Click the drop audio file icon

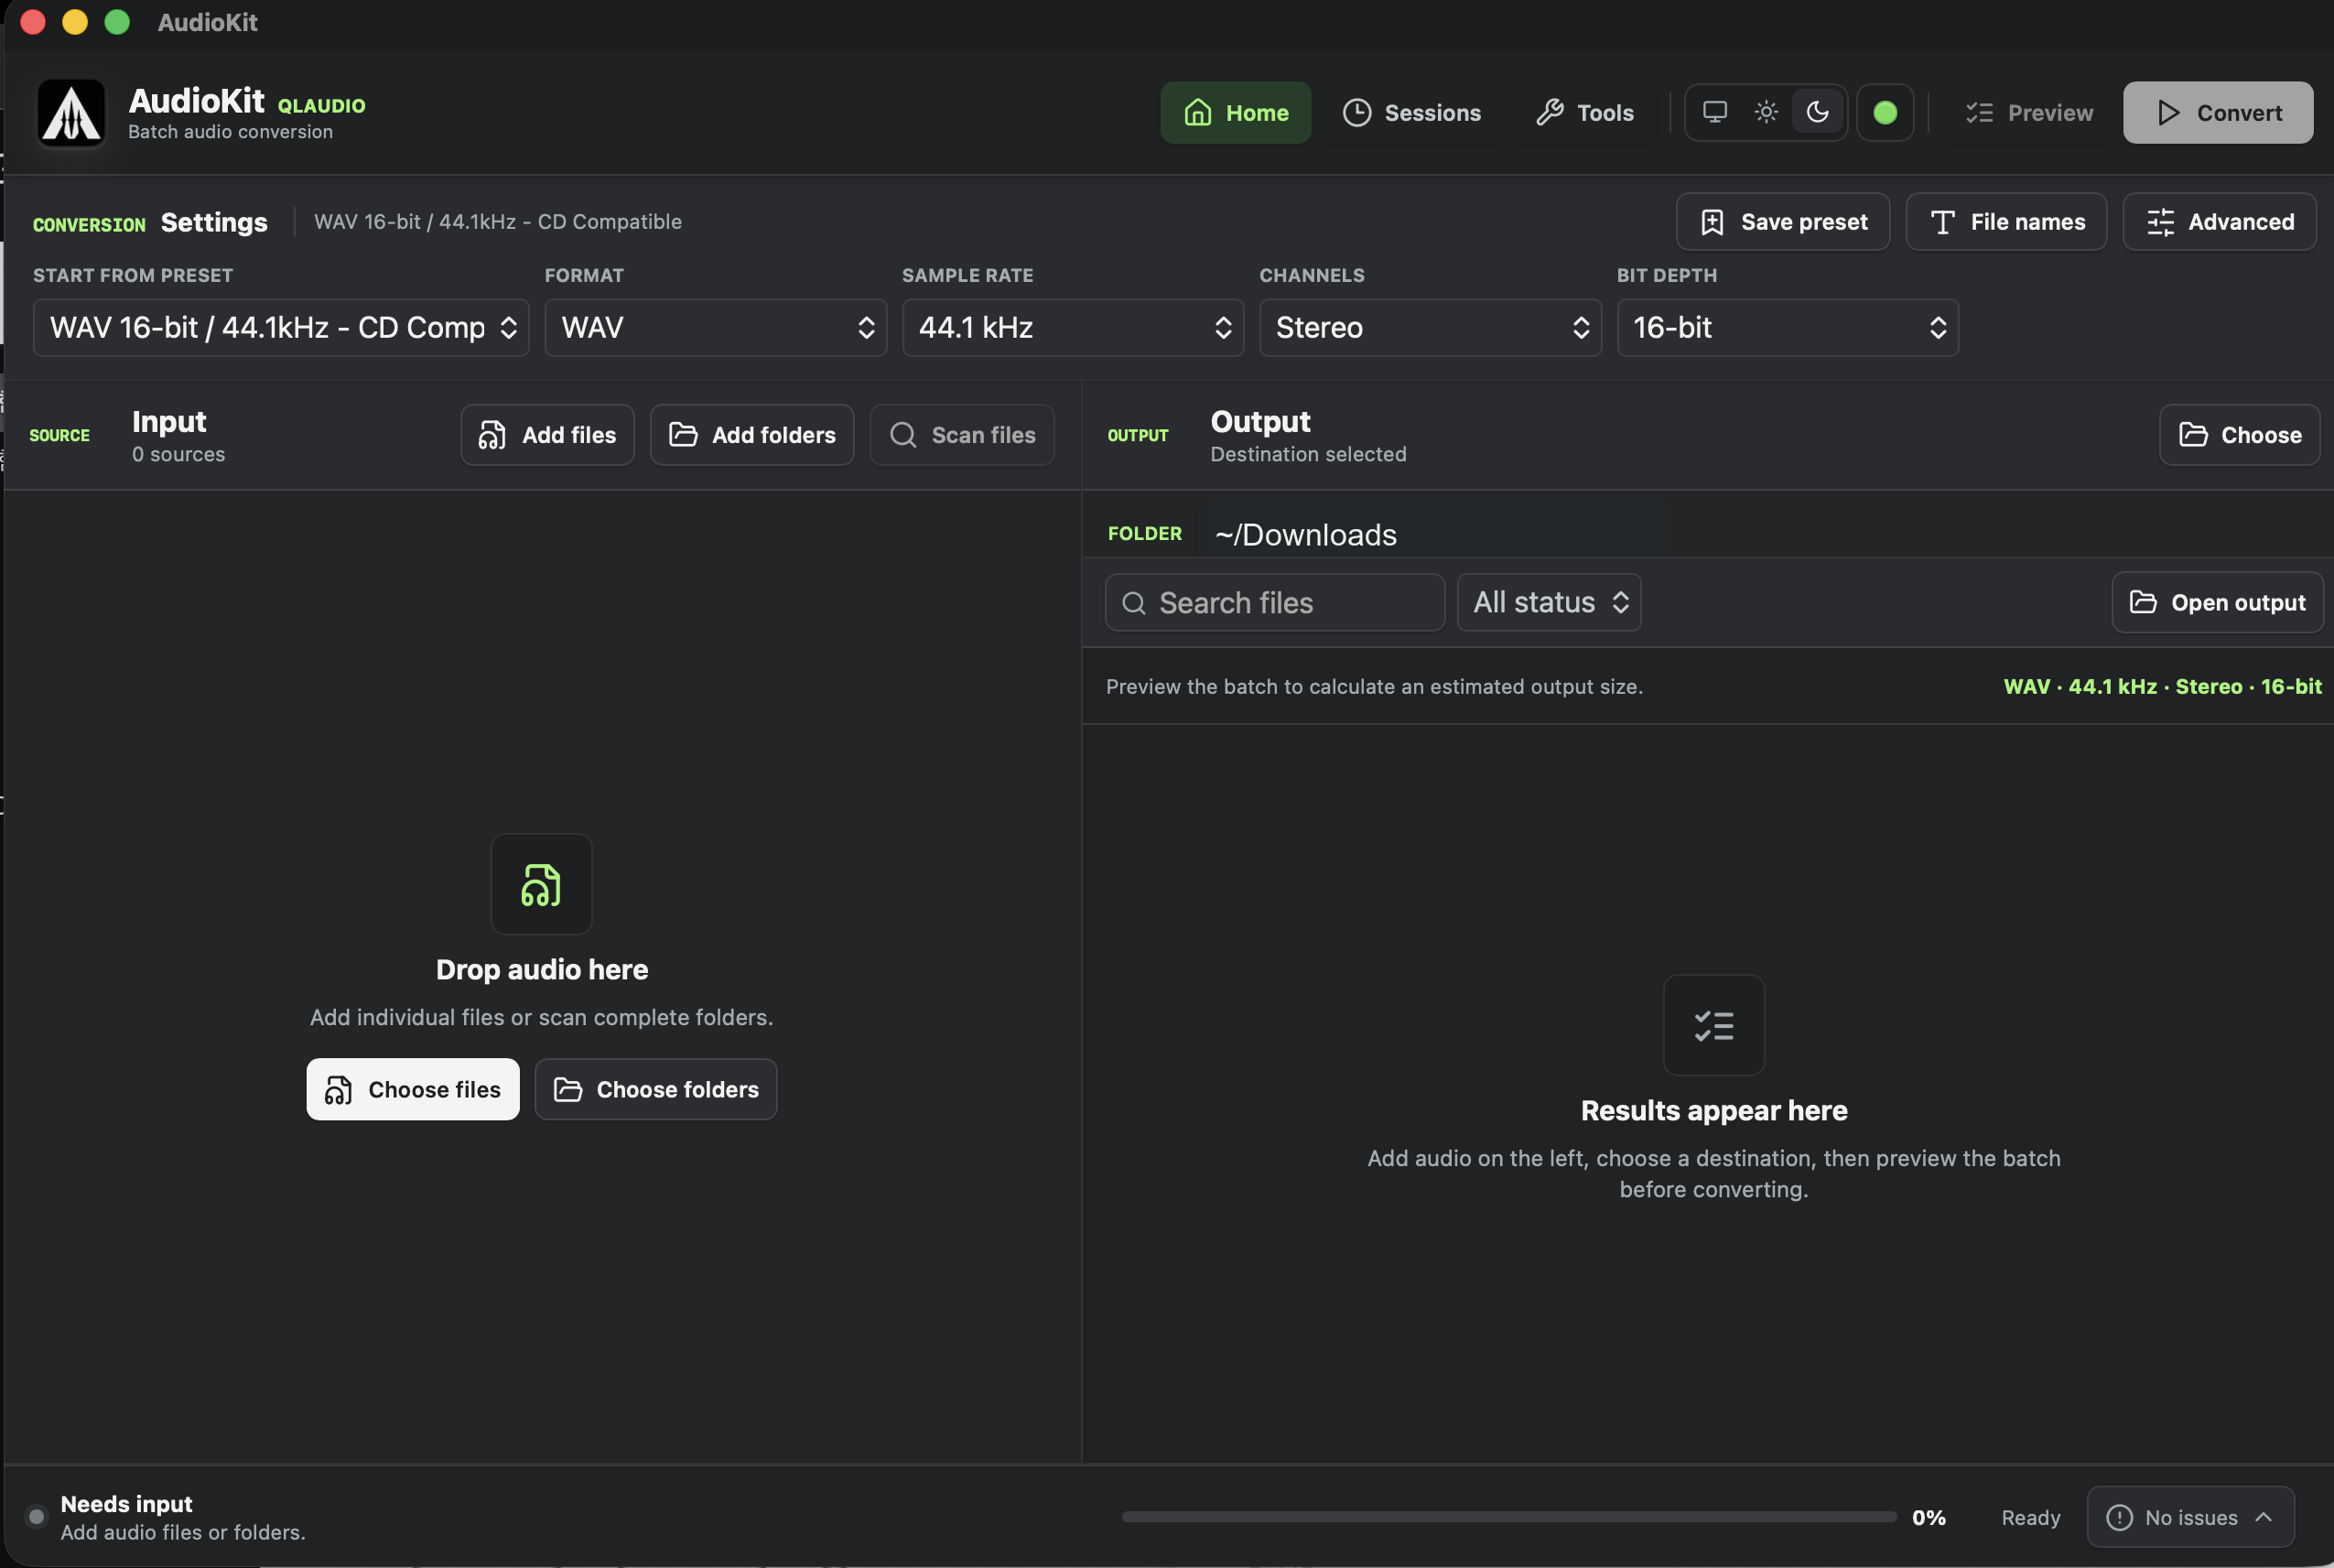(541, 885)
